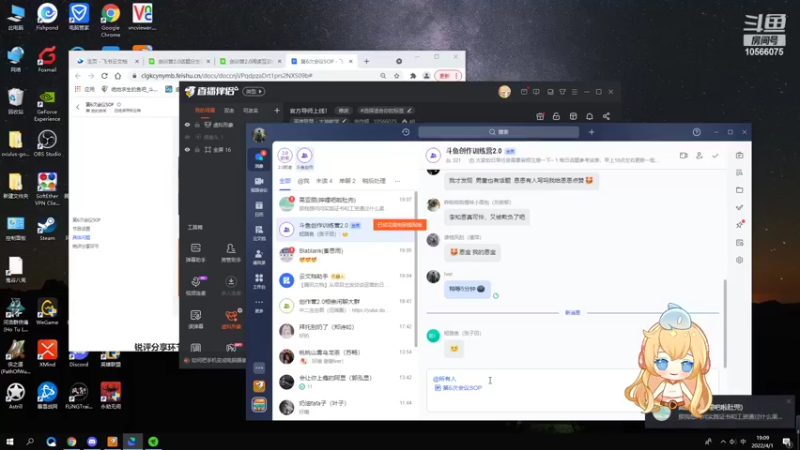
Task: Open the Messages section in Feishu sidebar
Action: pos(259,160)
